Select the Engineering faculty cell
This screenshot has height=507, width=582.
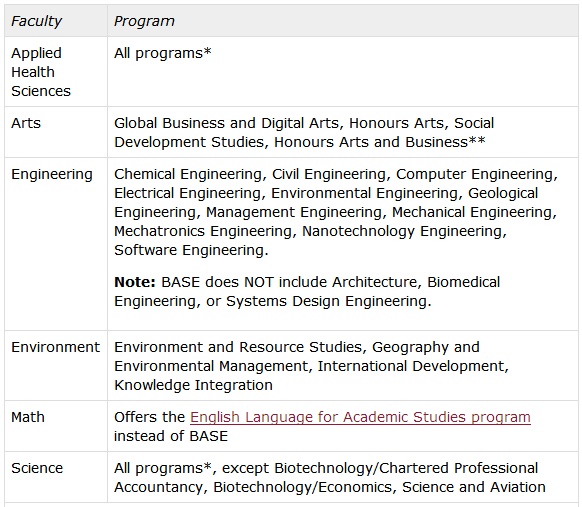click(x=56, y=244)
